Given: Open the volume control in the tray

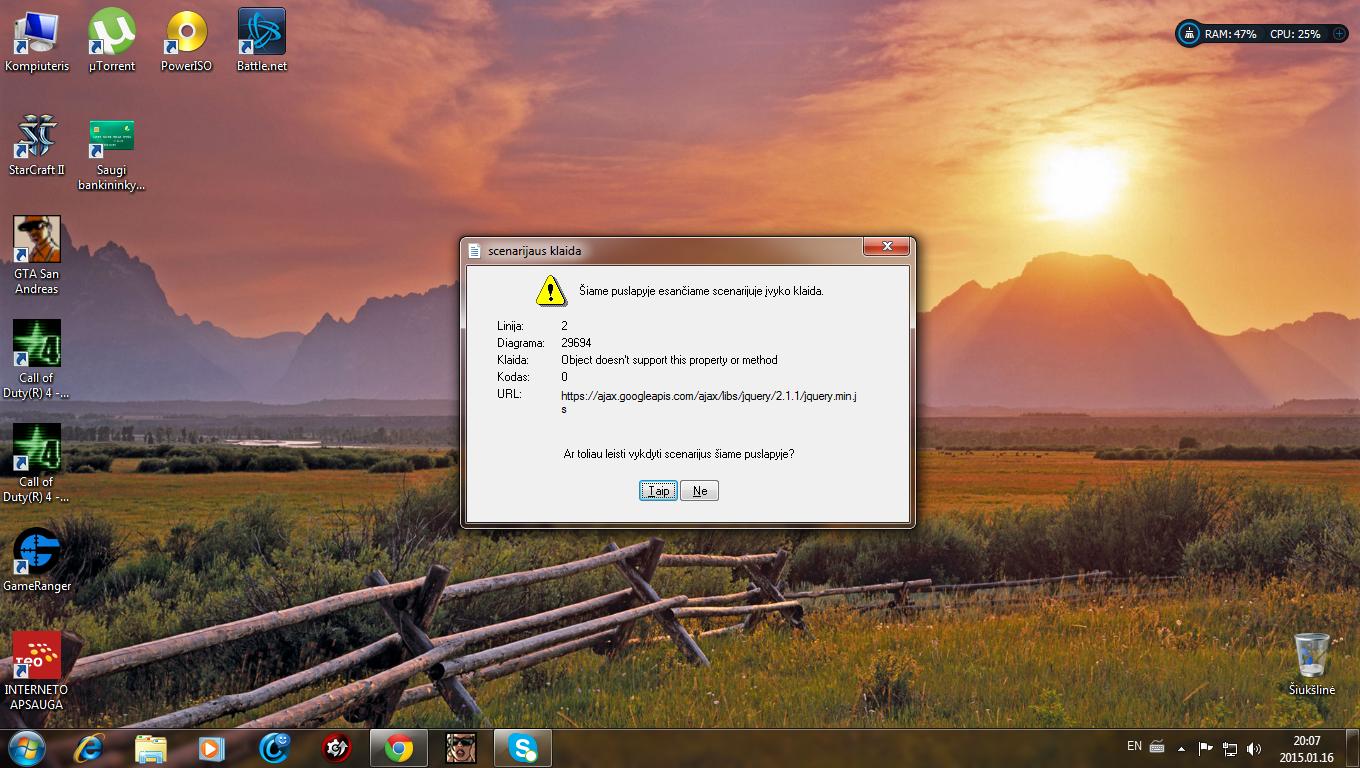Looking at the screenshot, I should pos(1254,748).
